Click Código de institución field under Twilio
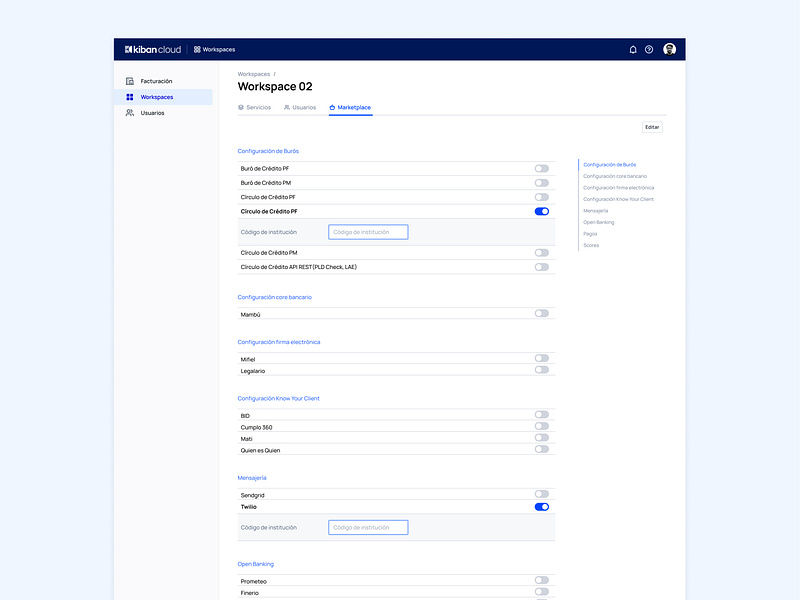The width and height of the screenshot is (800, 600). pyautogui.click(x=368, y=528)
